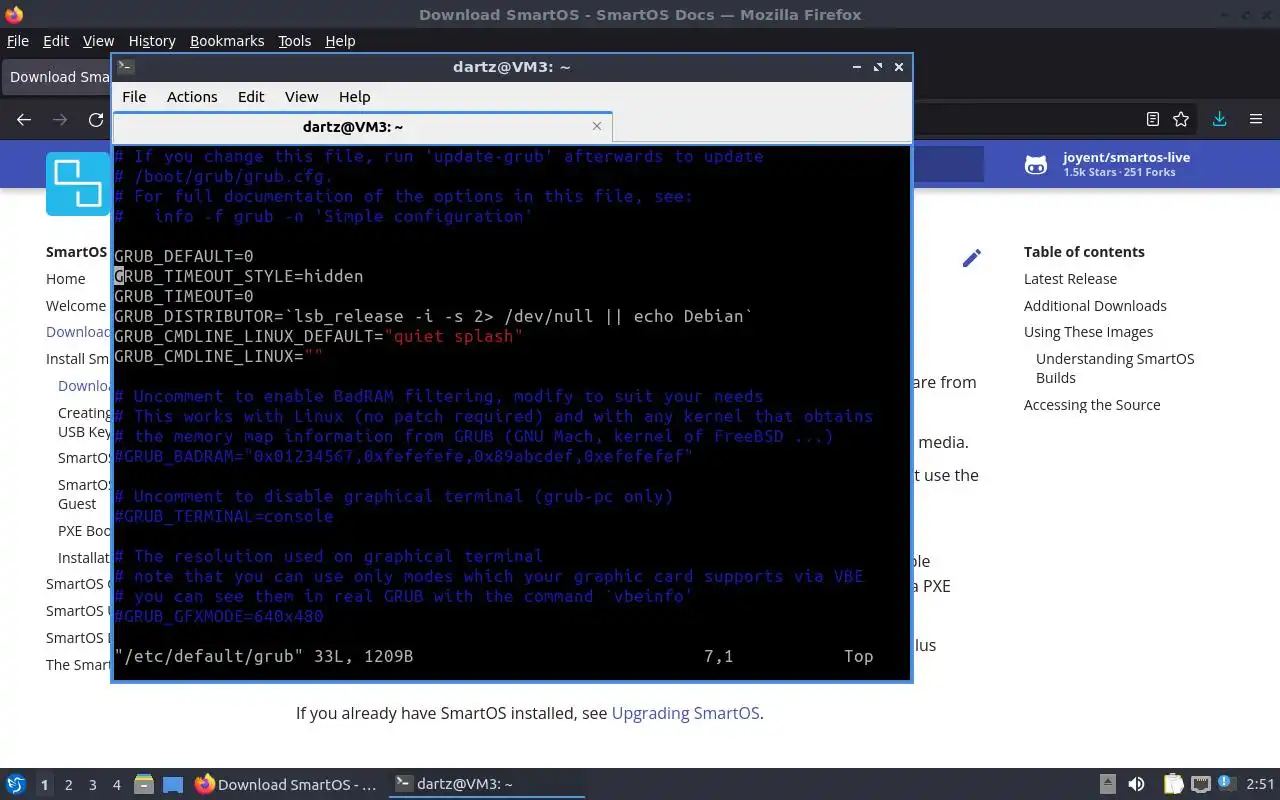Click the network tray icon
This screenshot has height=800, width=1280.
(x=1200, y=785)
